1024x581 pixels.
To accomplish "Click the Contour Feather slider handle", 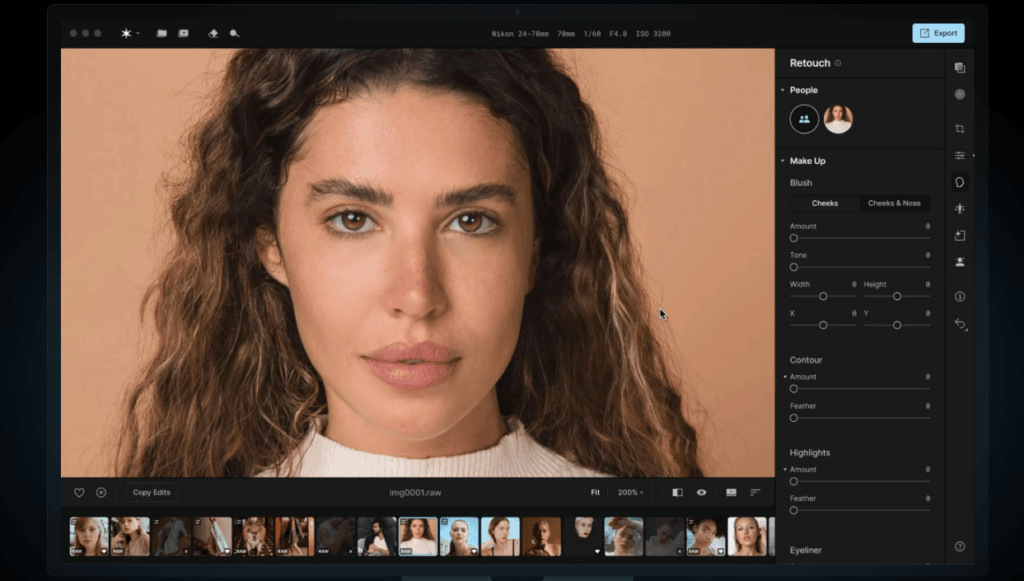I will (x=793, y=418).
